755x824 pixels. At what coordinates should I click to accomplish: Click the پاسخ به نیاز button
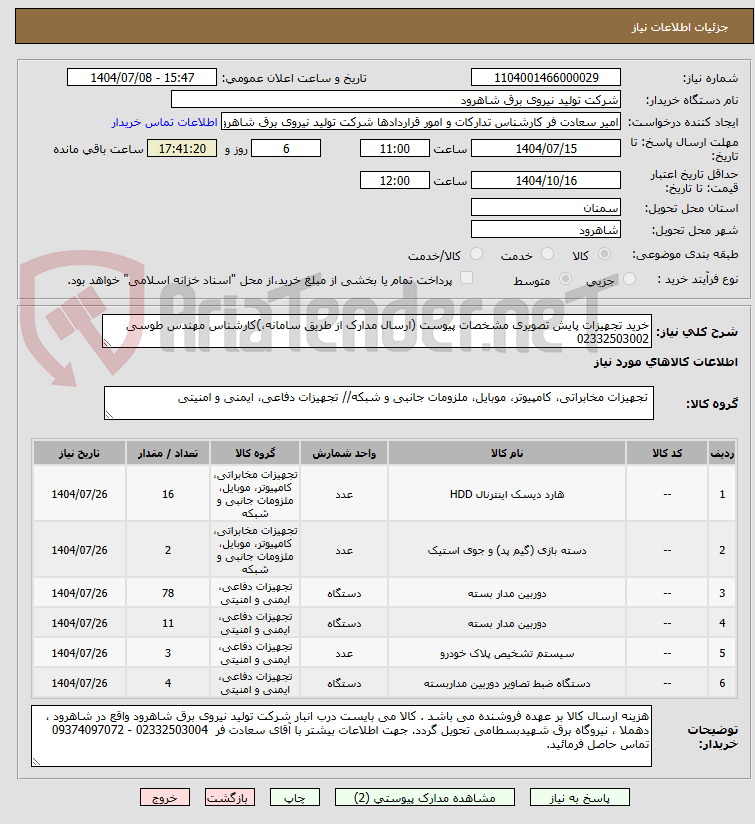580,798
